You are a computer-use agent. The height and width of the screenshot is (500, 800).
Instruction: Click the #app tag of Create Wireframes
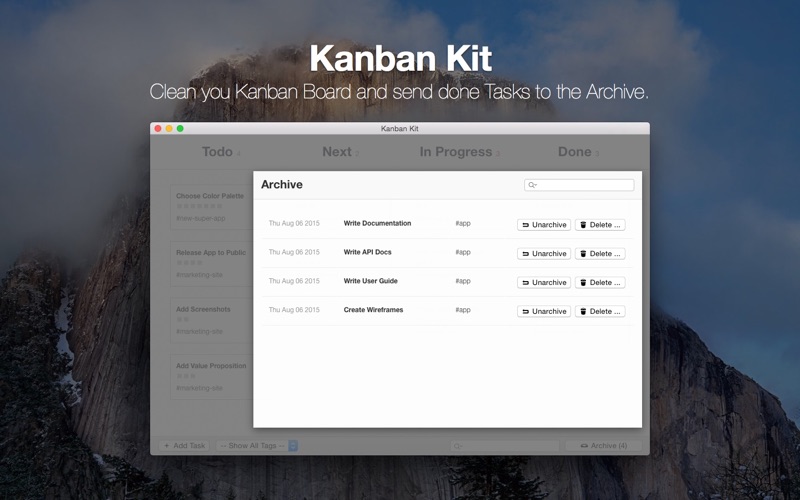[x=463, y=310]
